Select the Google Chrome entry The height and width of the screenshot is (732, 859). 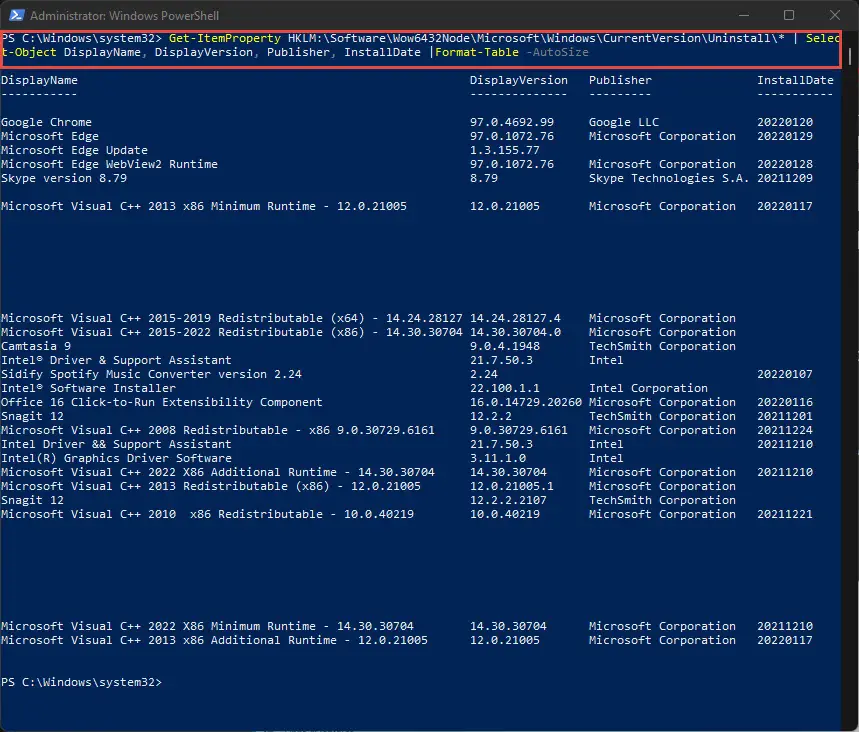pyautogui.click(x=47, y=122)
